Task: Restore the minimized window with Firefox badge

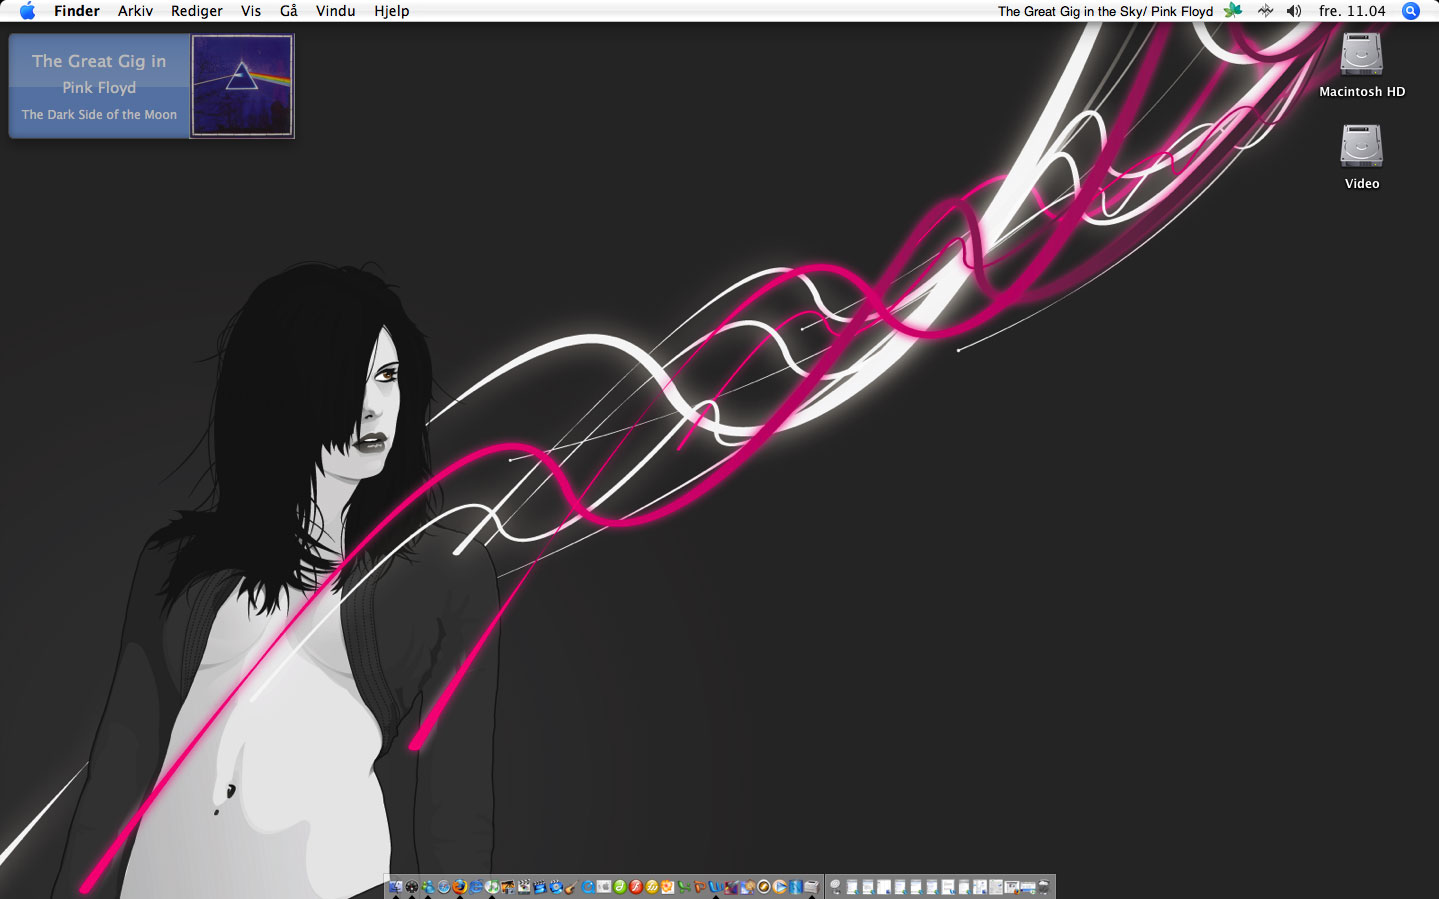Action: pyautogui.click(x=1011, y=887)
